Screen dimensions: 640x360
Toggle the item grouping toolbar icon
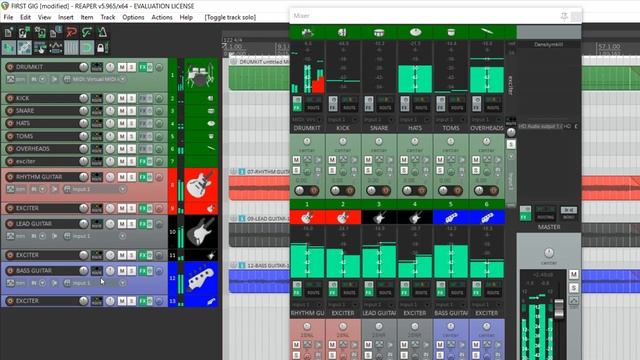[x=24, y=48]
